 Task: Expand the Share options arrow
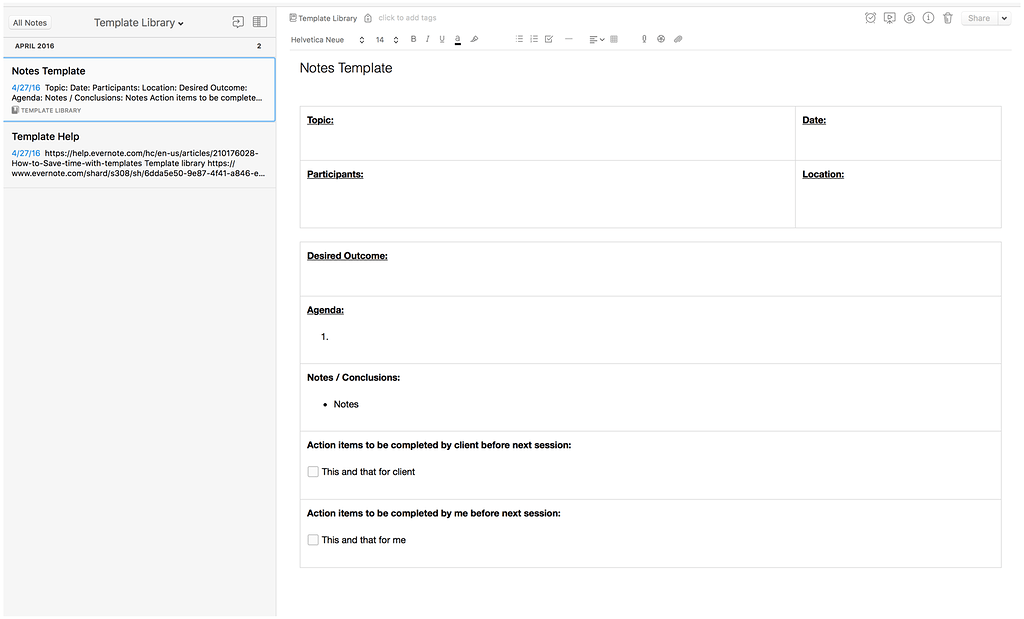tap(1004, 18)
